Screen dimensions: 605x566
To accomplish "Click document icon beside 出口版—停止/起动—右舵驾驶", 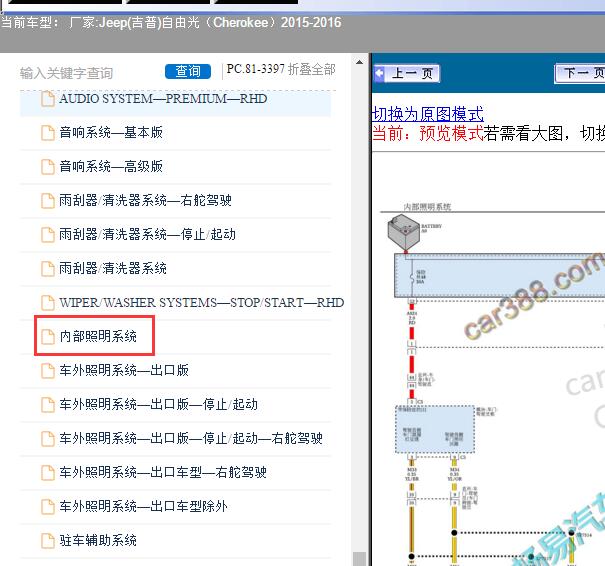I will click(48, 438).
